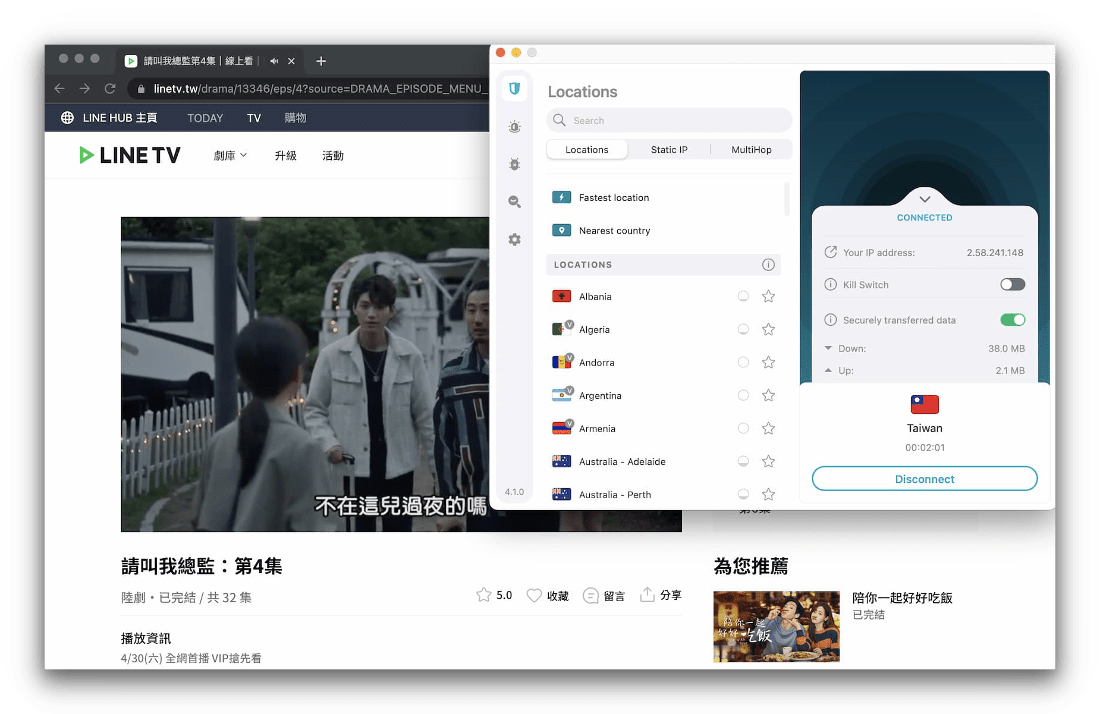Click inside the Locations Search field
The image size is (1100, 714).
tap(669, 120)
